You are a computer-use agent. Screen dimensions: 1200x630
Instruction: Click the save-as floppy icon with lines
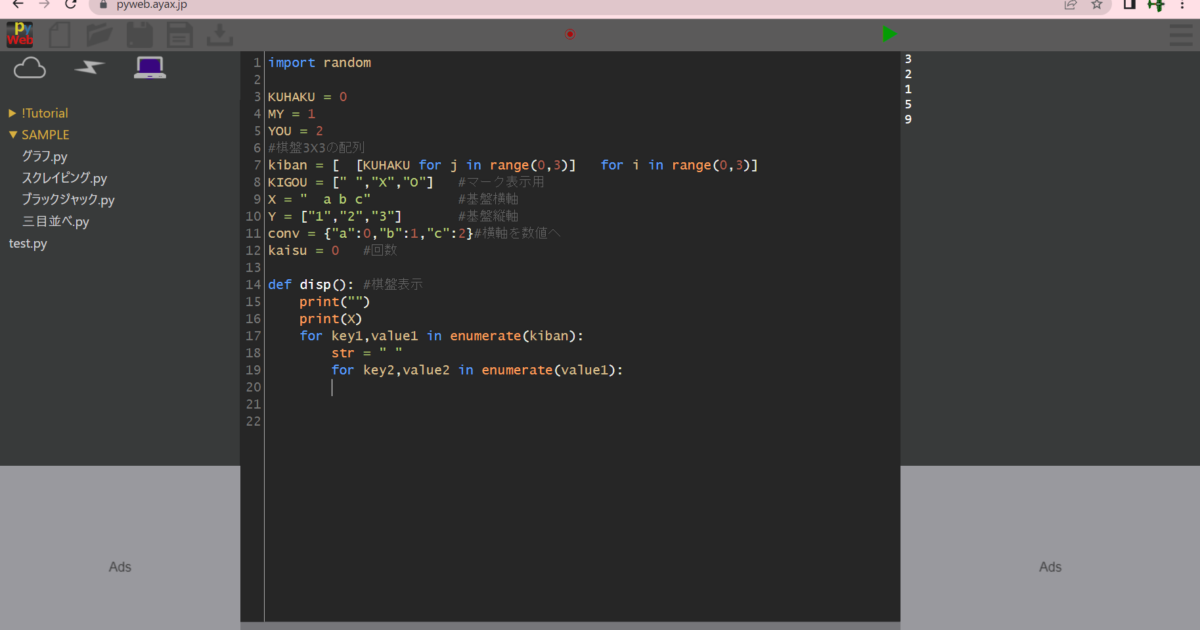(179, 34)
